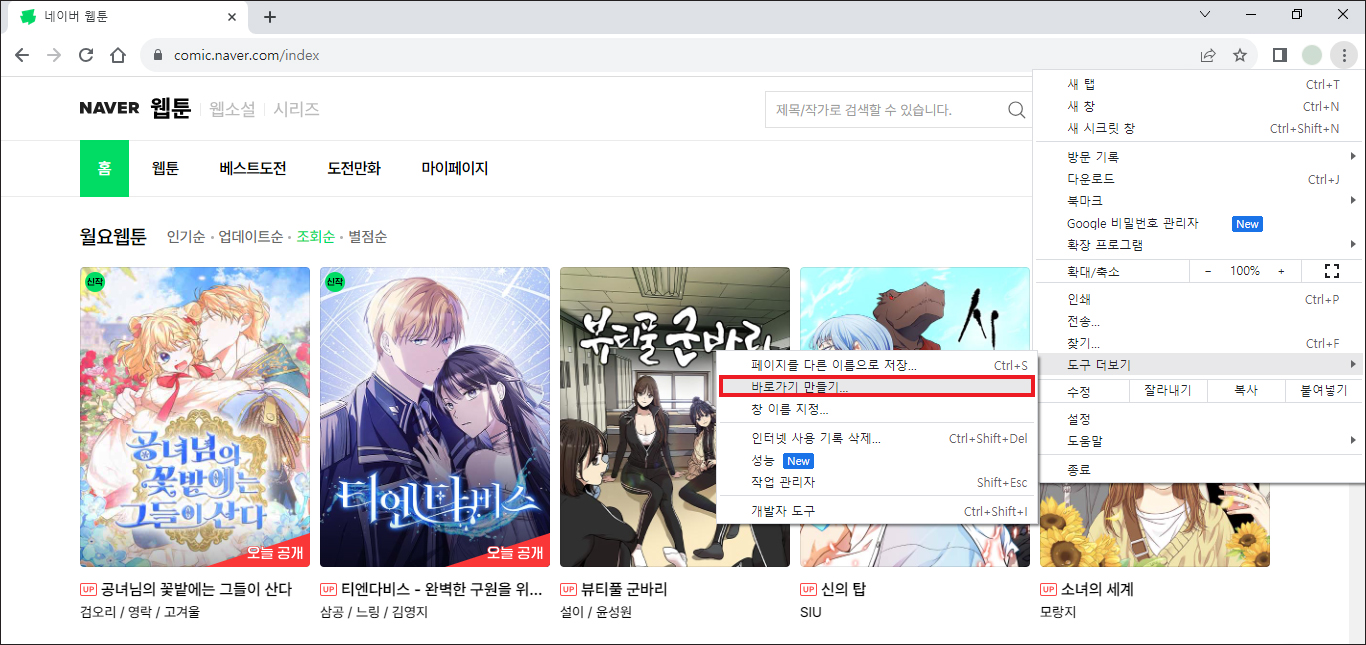Click the tab search chevron
Viewport: 1366px width, 645px height.
(x=1205, y=14)
